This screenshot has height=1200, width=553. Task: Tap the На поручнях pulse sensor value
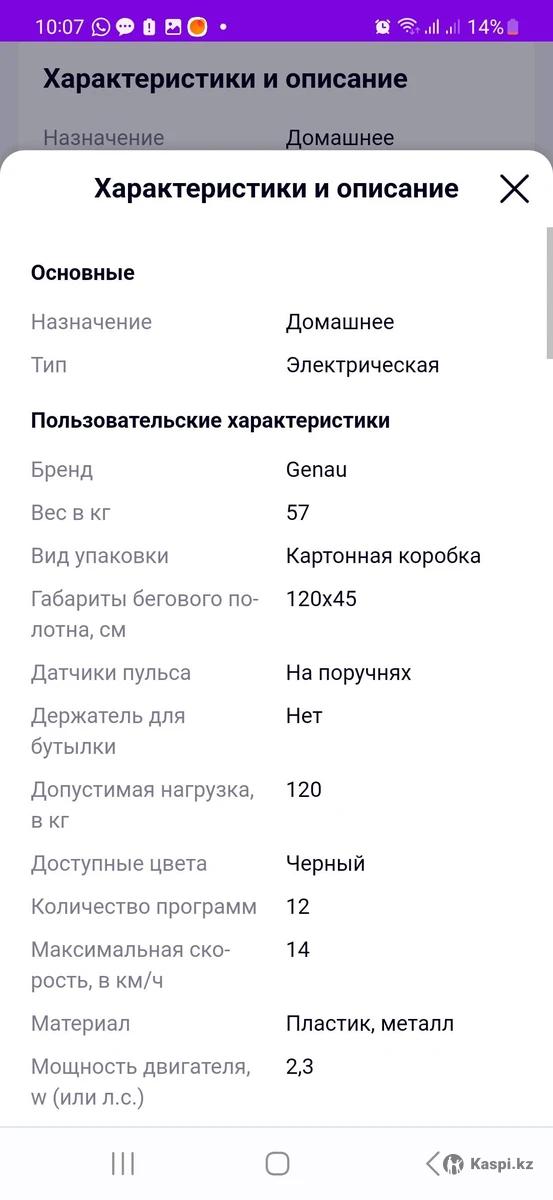(348, 673)
